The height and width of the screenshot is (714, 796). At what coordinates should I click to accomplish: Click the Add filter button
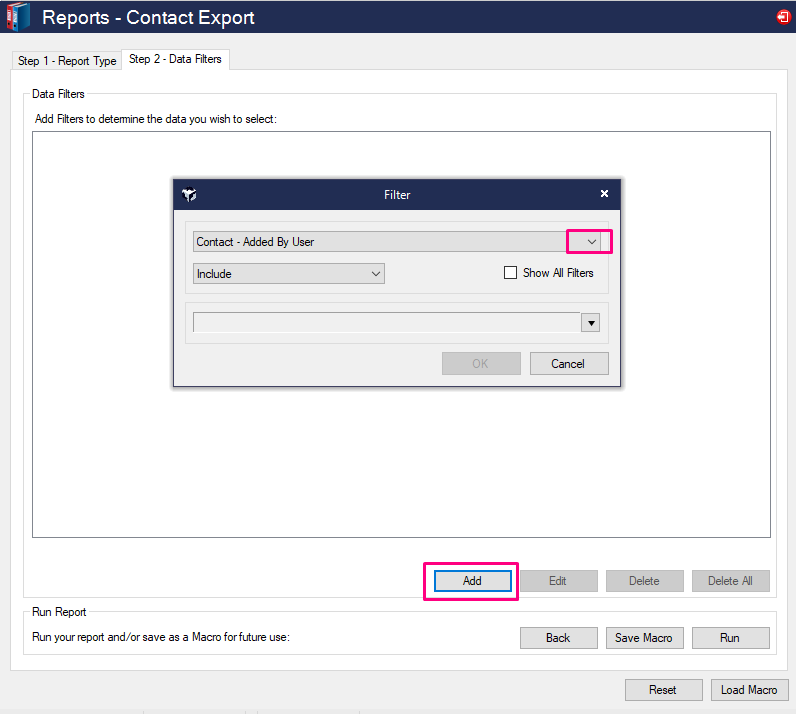472,581
